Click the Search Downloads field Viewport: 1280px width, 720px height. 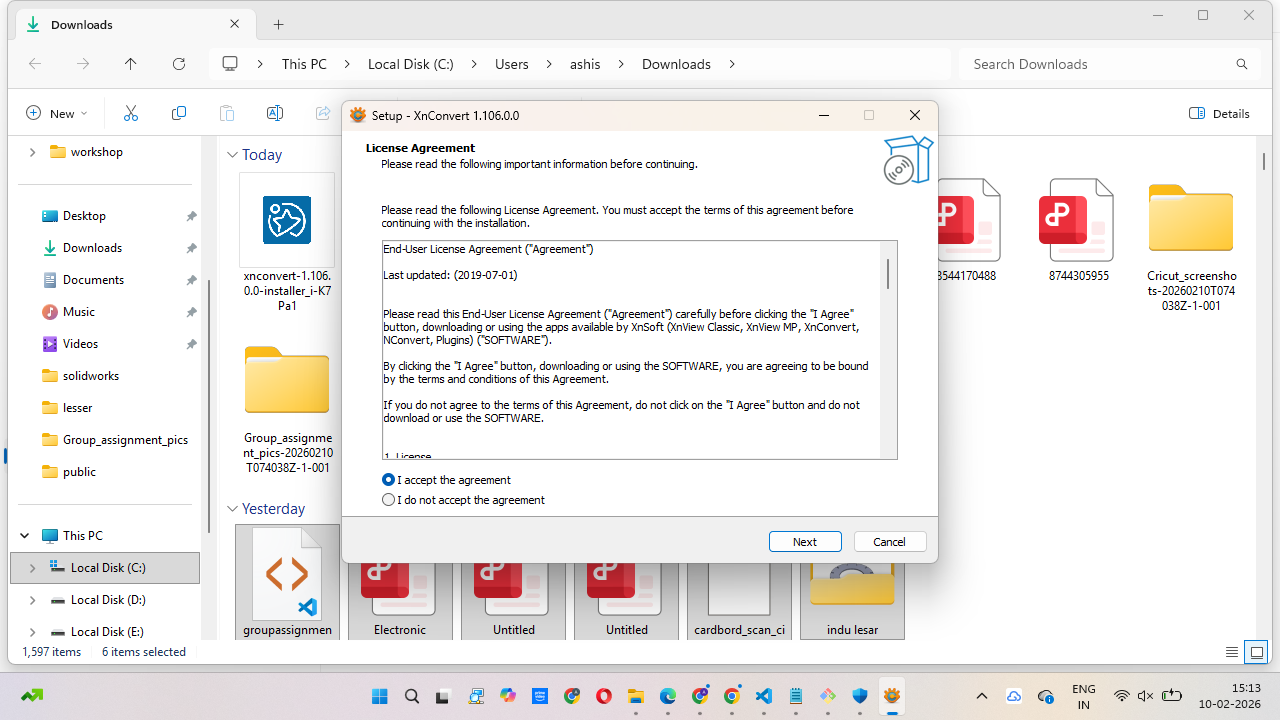(1109, 64)
